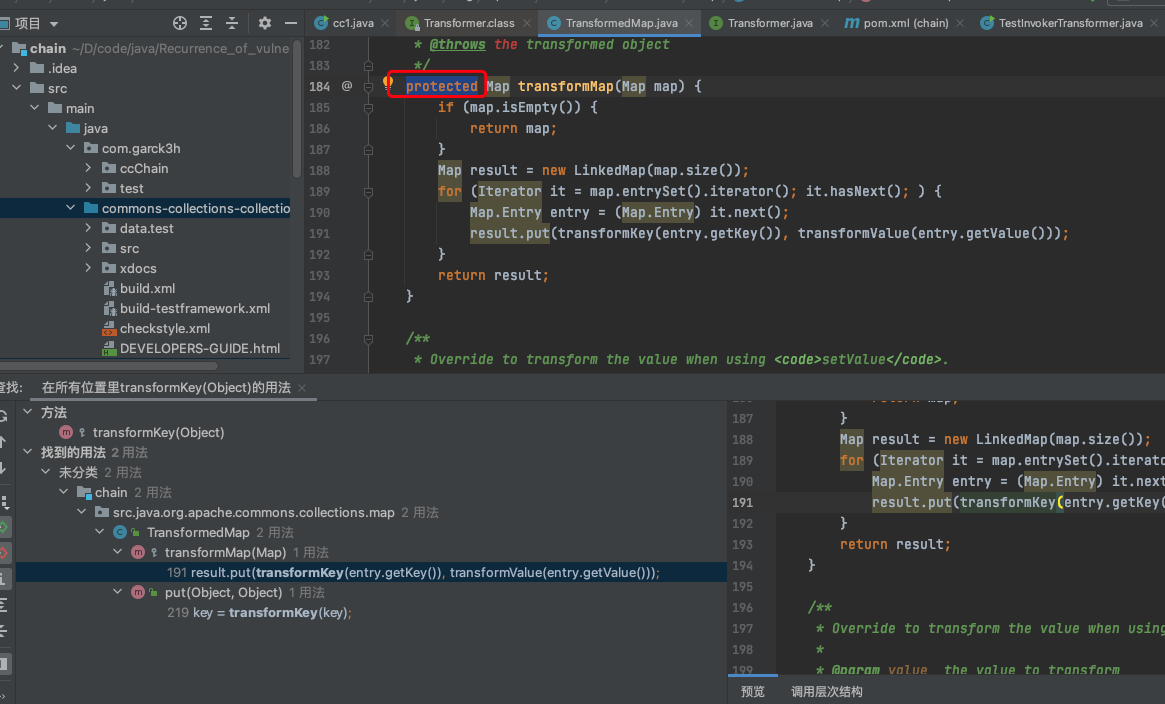Collapse the put(Object, Object) usages node
Image resolution: width=1165 pixels, height=704 pixels.
[117, 592]
